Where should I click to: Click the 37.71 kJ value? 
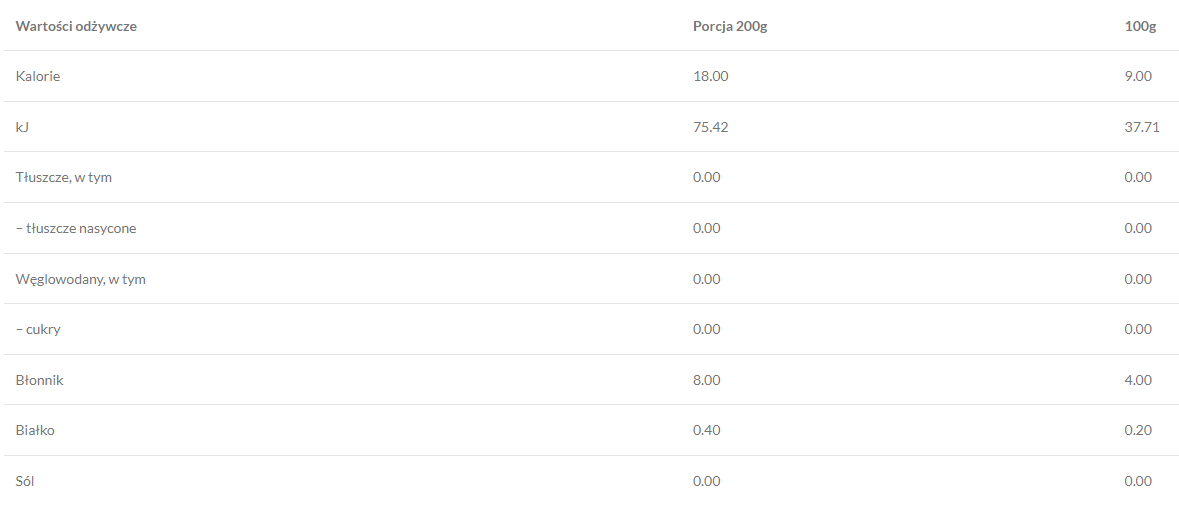point(1141,127)
